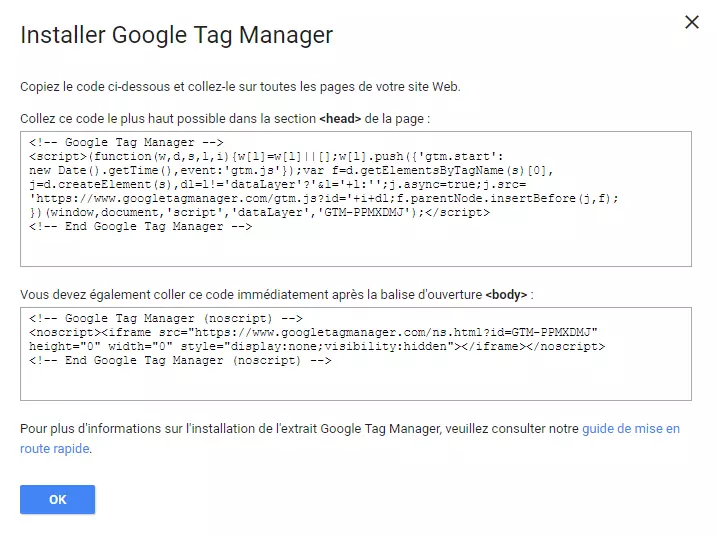Click the Google Tag Manager (noscript) opening comment
The height and width of the screenshot is (535, 716).
click(x=166, y=319)
